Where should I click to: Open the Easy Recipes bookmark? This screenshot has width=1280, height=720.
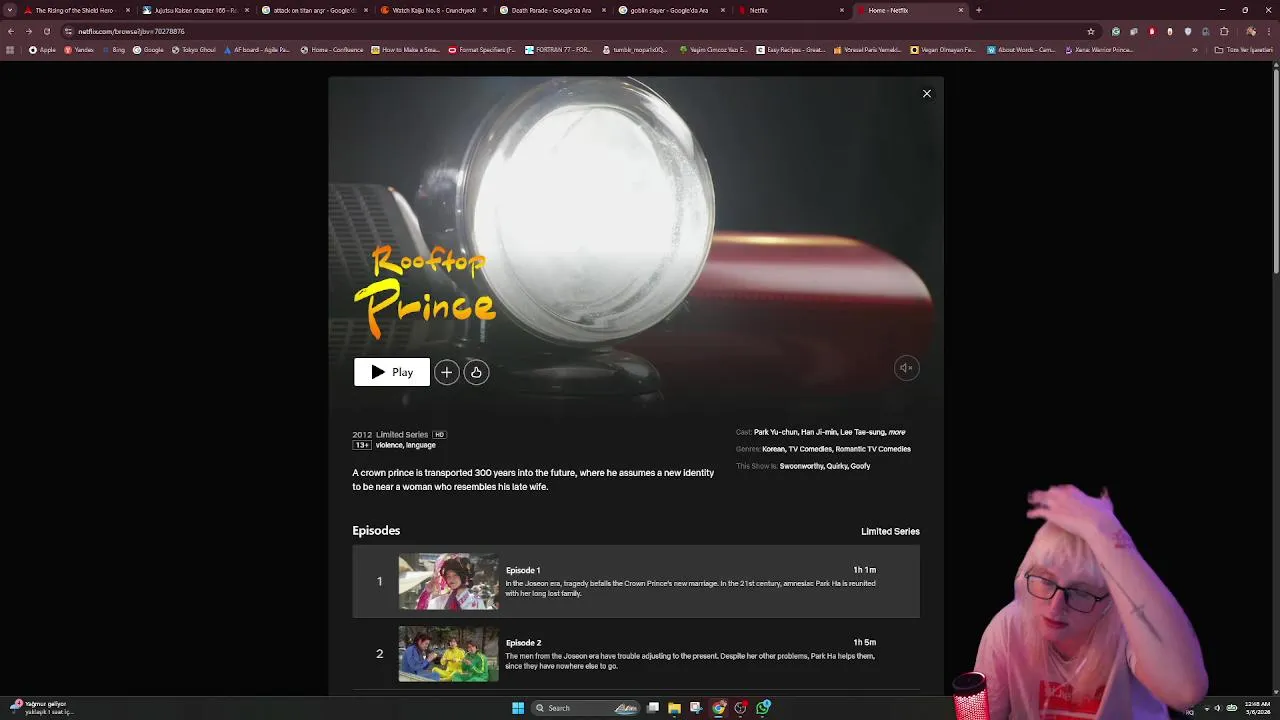click(790, 50)
